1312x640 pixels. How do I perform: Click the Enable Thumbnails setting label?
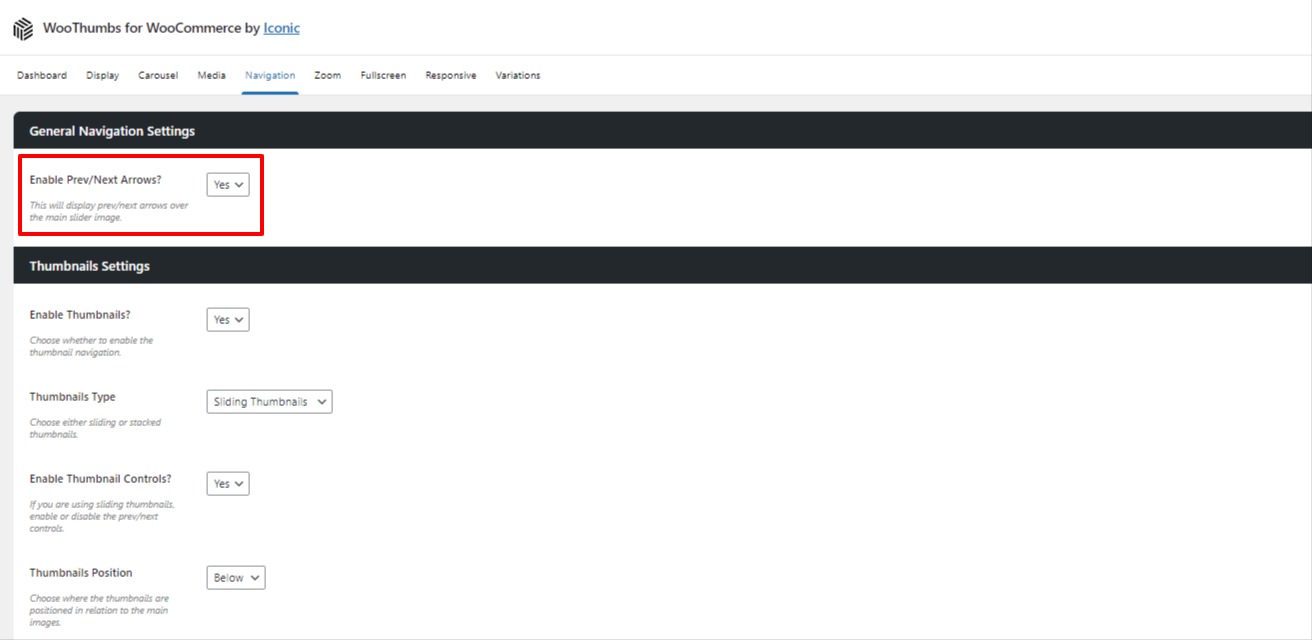[80, 314]
